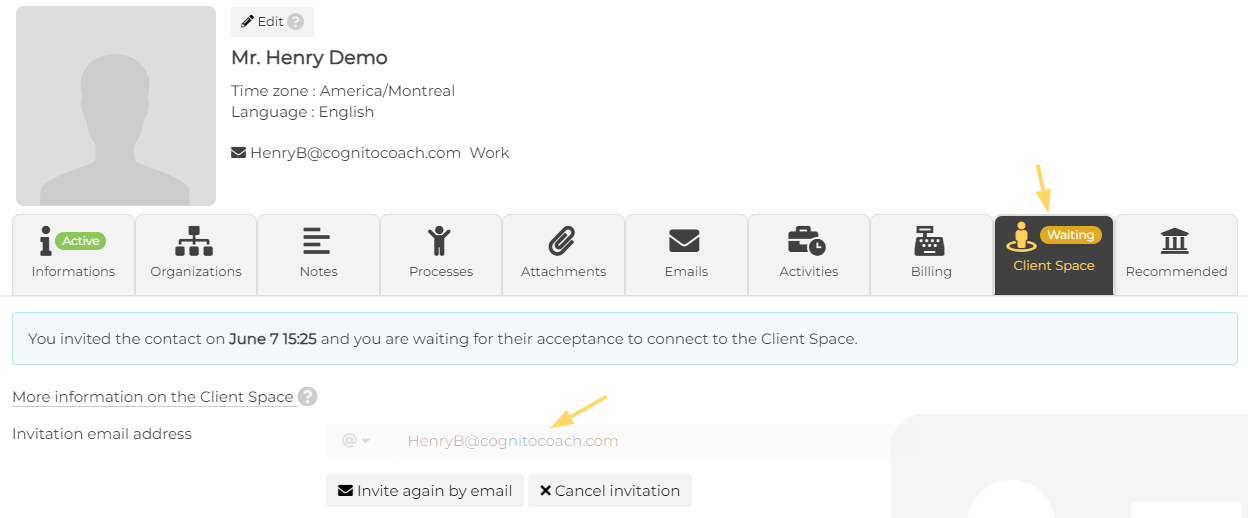1248x518 pixels.
Task: Click Invite again by email button
Action: pos(425,491)
